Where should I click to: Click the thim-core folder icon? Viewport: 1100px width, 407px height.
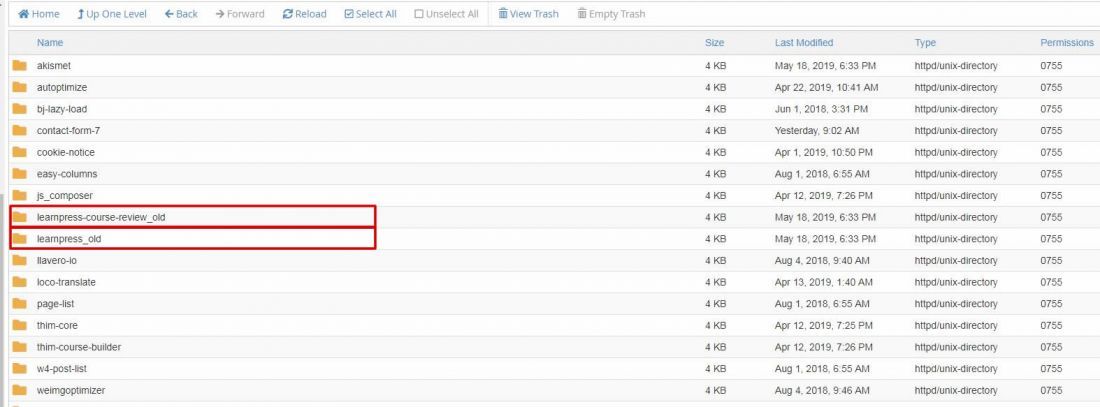[x=20, y=326]
